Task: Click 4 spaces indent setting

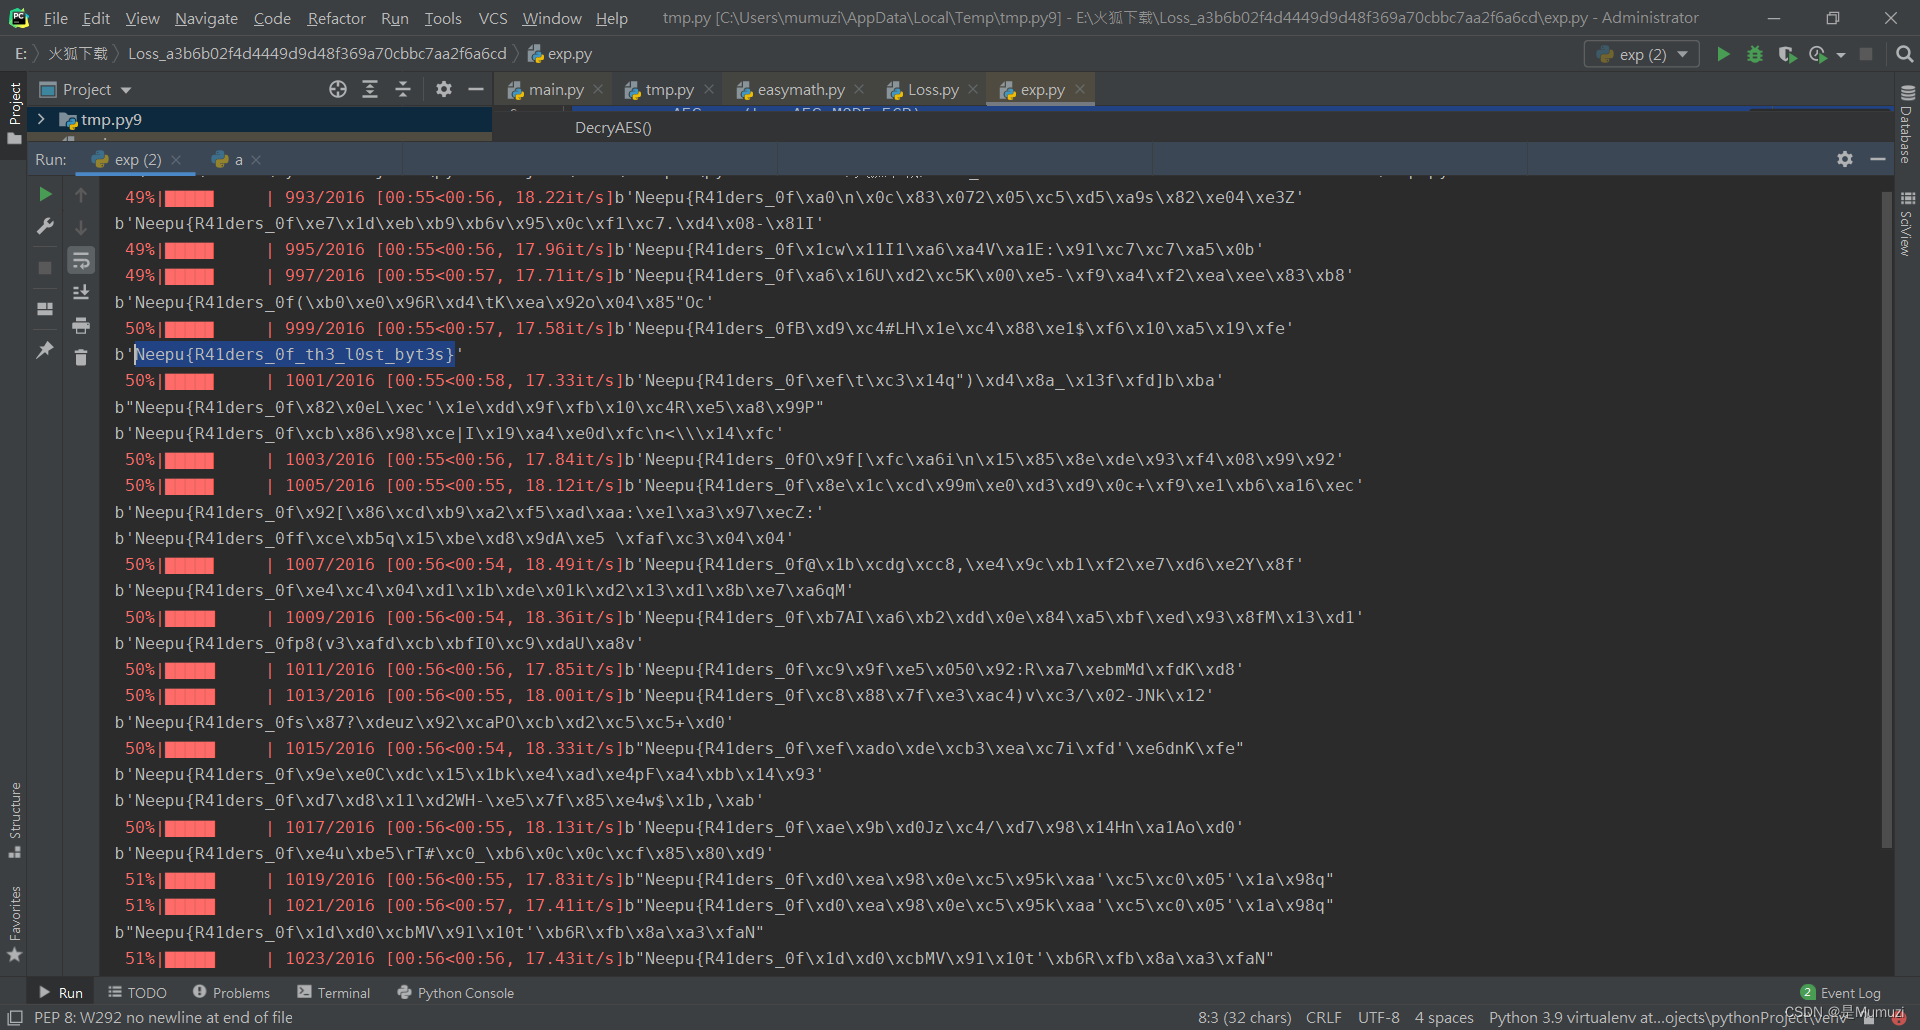Action: click(x=1443, y=1018)
